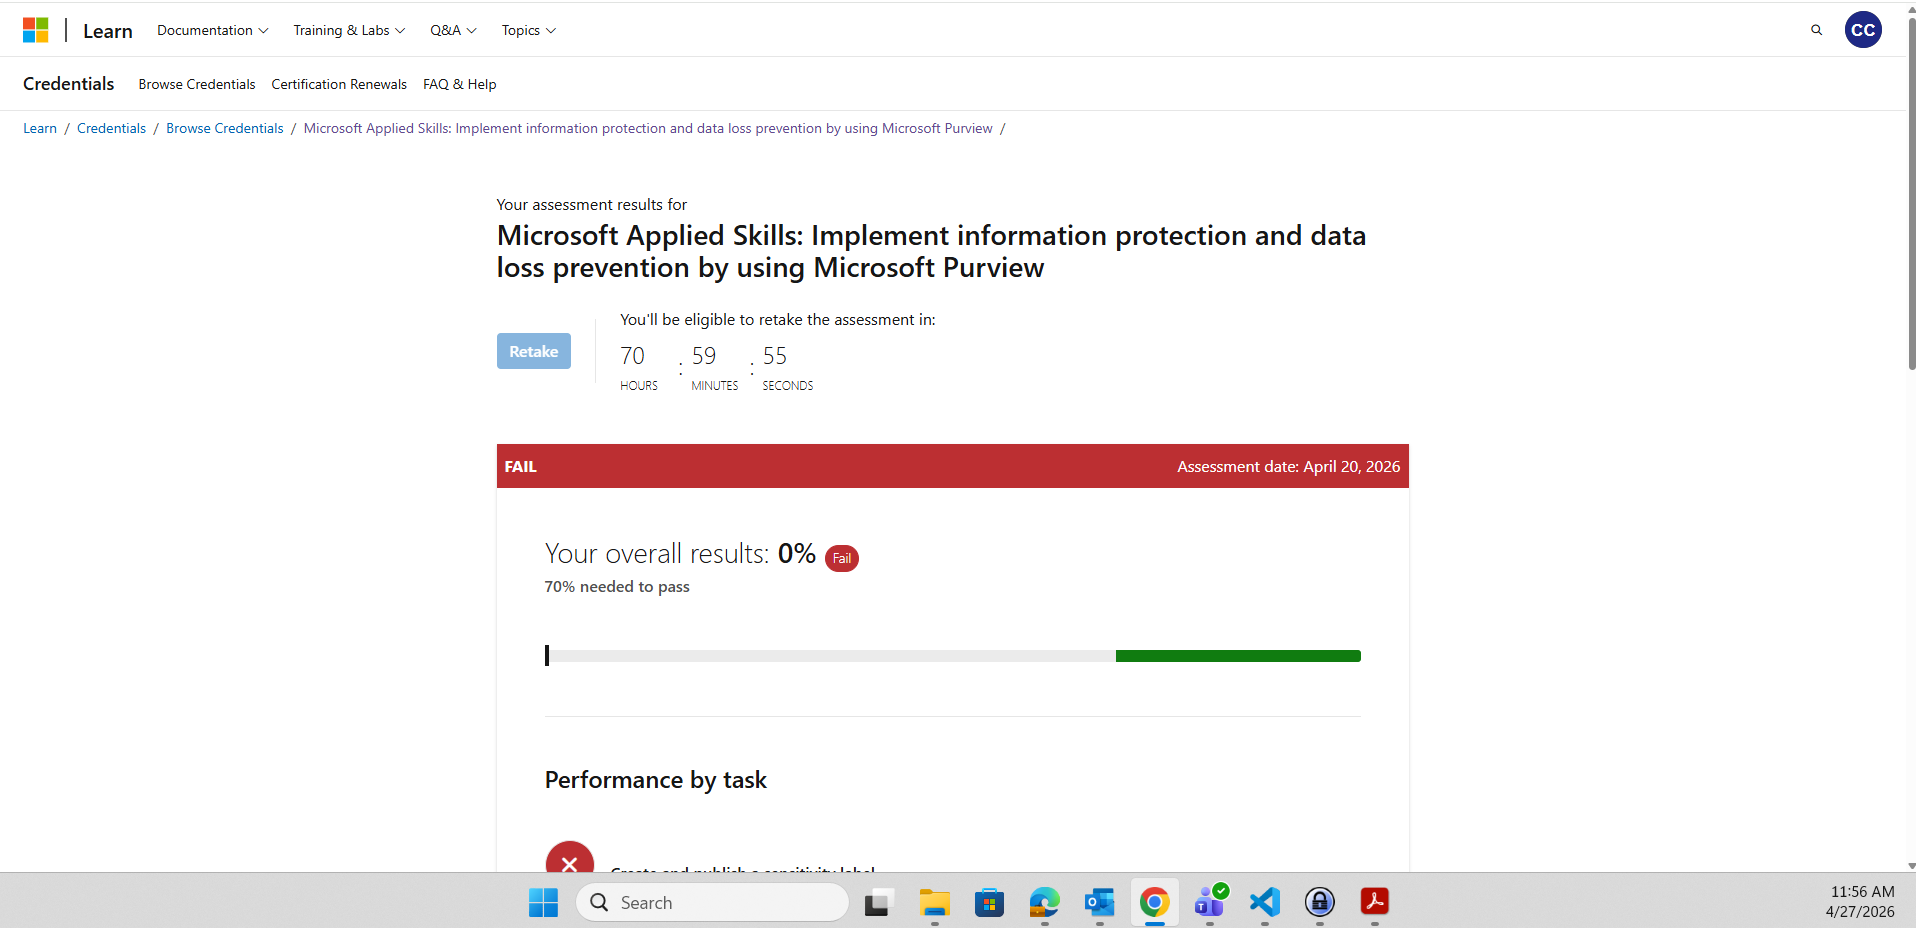Launch File Explorer from the taskbar

(934, 903)
